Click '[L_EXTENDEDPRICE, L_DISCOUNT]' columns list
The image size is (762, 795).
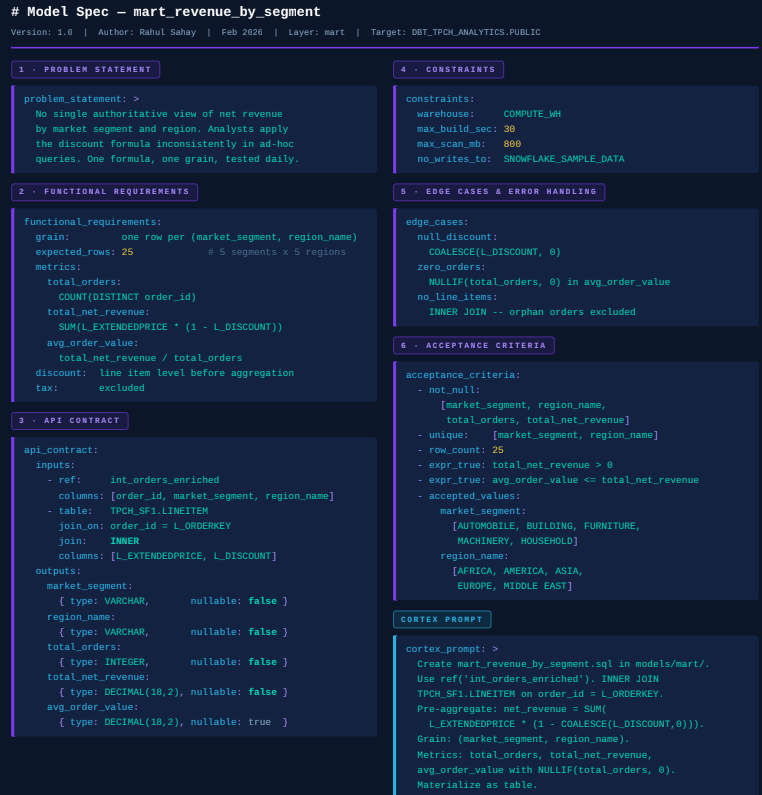pyautogui.click(x=194, y=556)
